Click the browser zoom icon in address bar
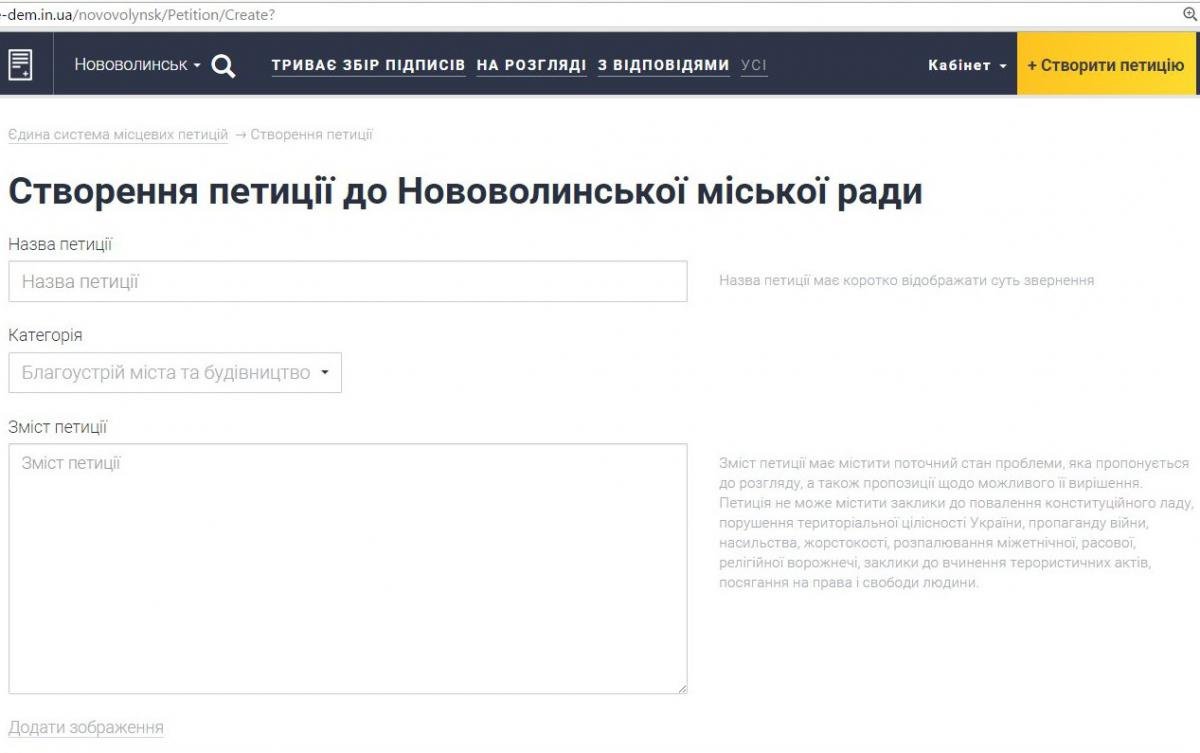Viewport: 1200px width, 753px height. 1189,14
